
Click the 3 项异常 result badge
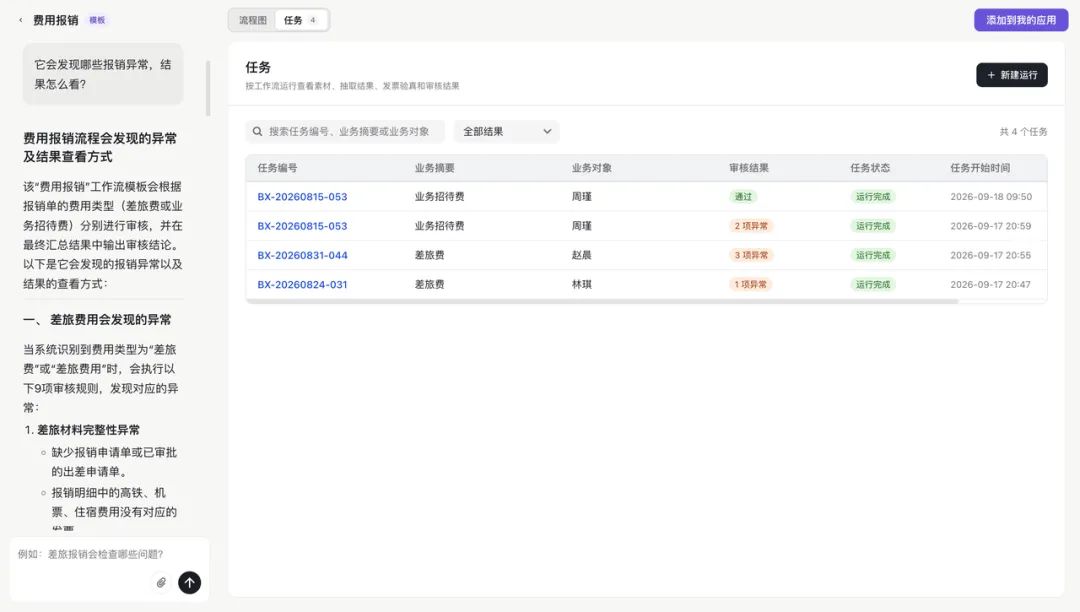pos(751,255)
